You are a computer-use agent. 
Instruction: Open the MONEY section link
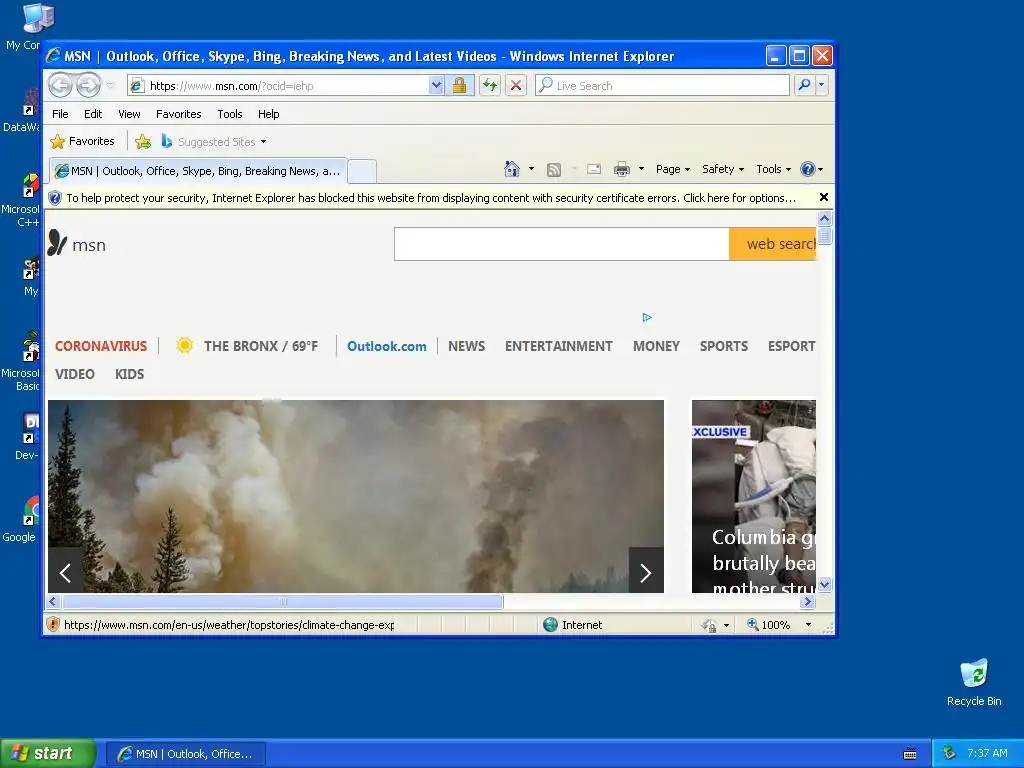656,346
